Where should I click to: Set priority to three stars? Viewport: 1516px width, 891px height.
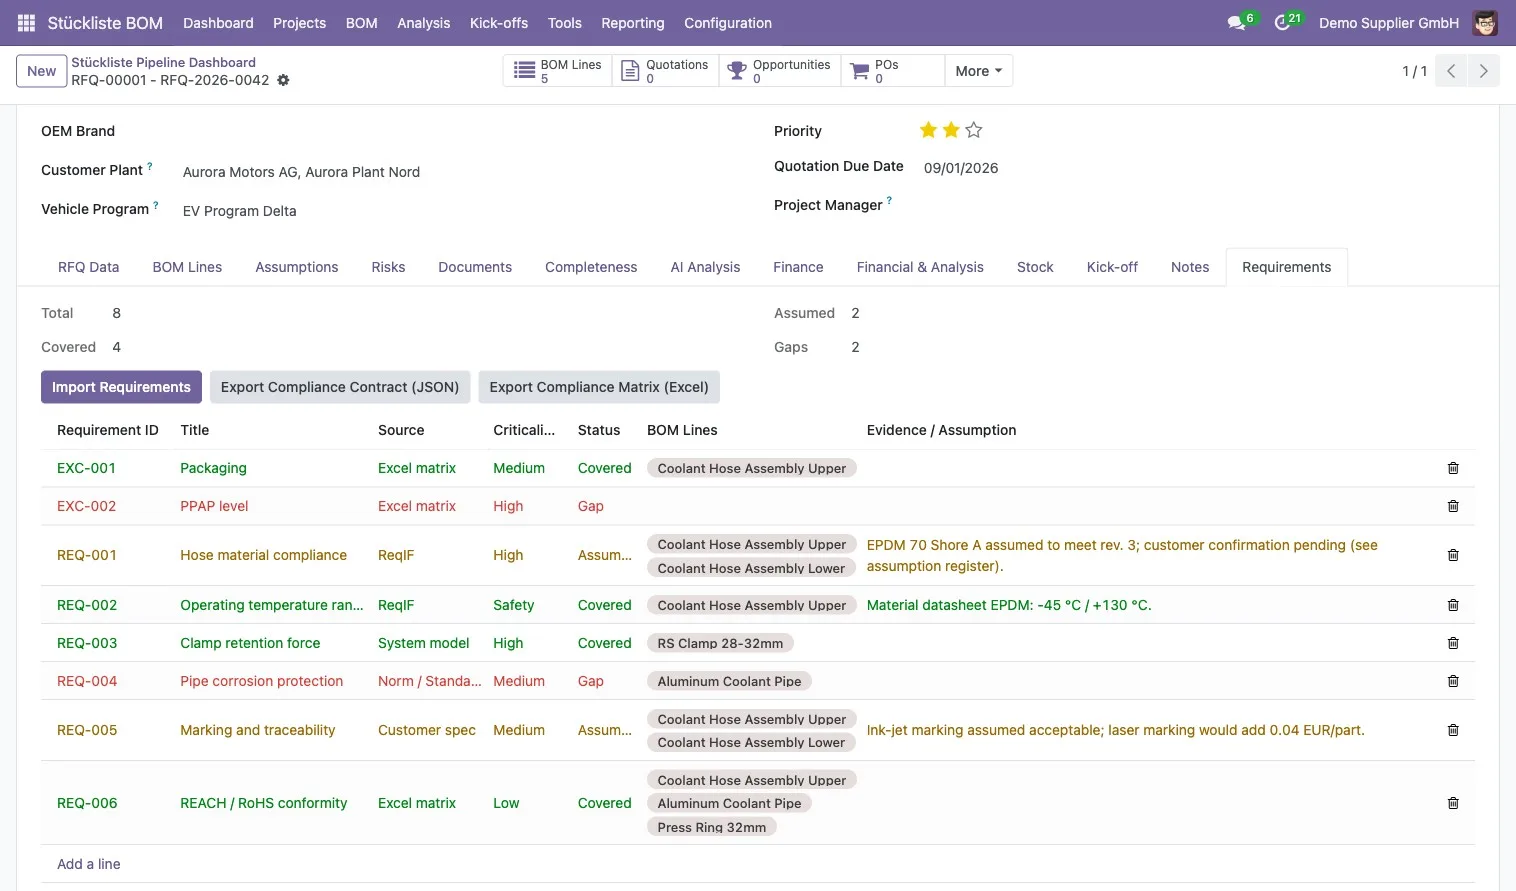pos(974,130)
